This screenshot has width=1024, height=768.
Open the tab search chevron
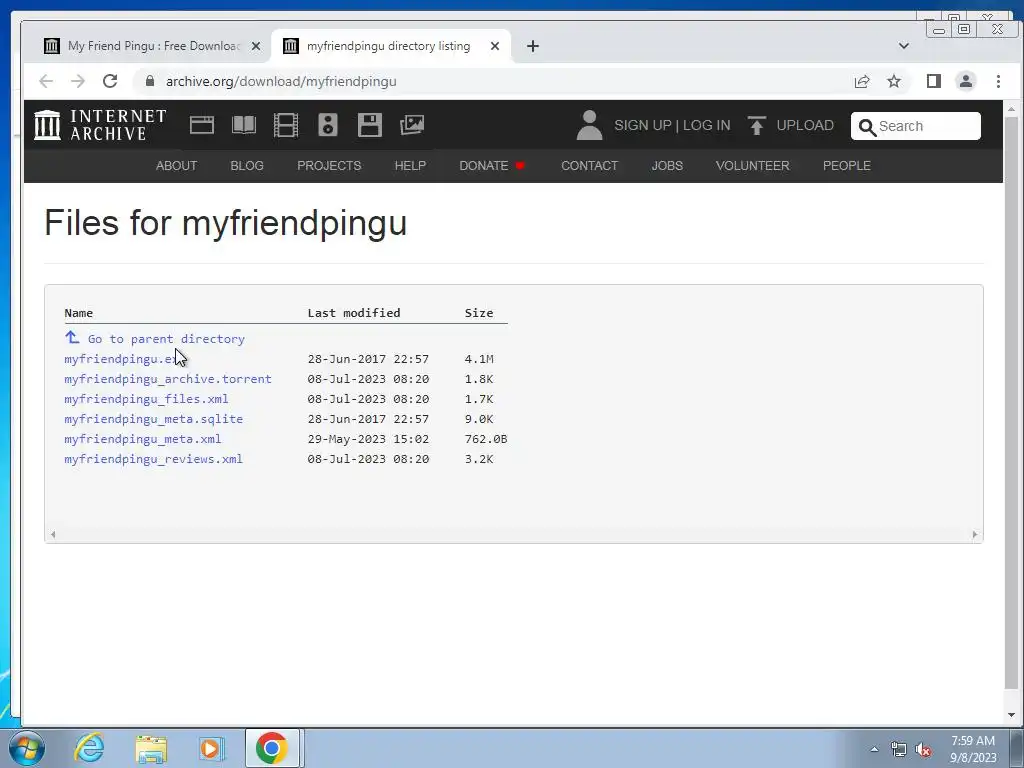[904, 46]
